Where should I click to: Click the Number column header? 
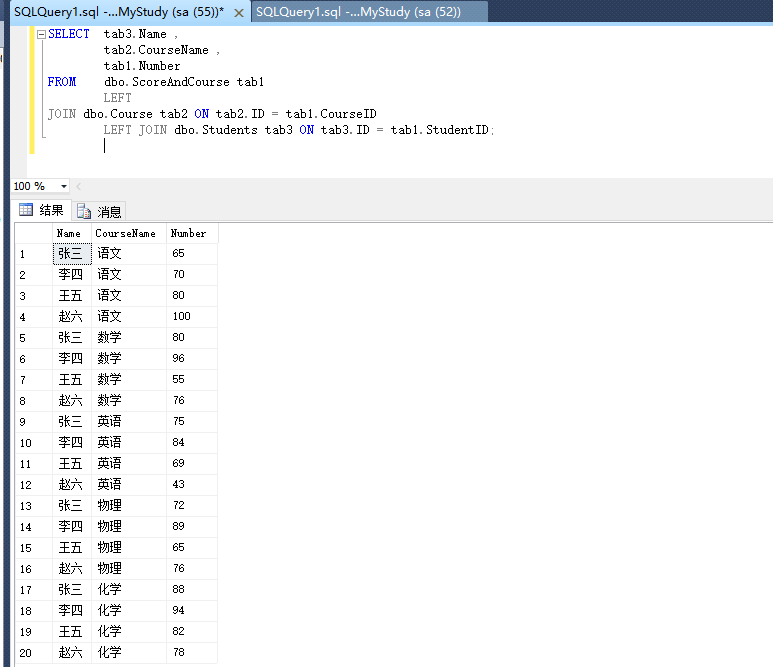pyautogui.click(x=192, y=233)
